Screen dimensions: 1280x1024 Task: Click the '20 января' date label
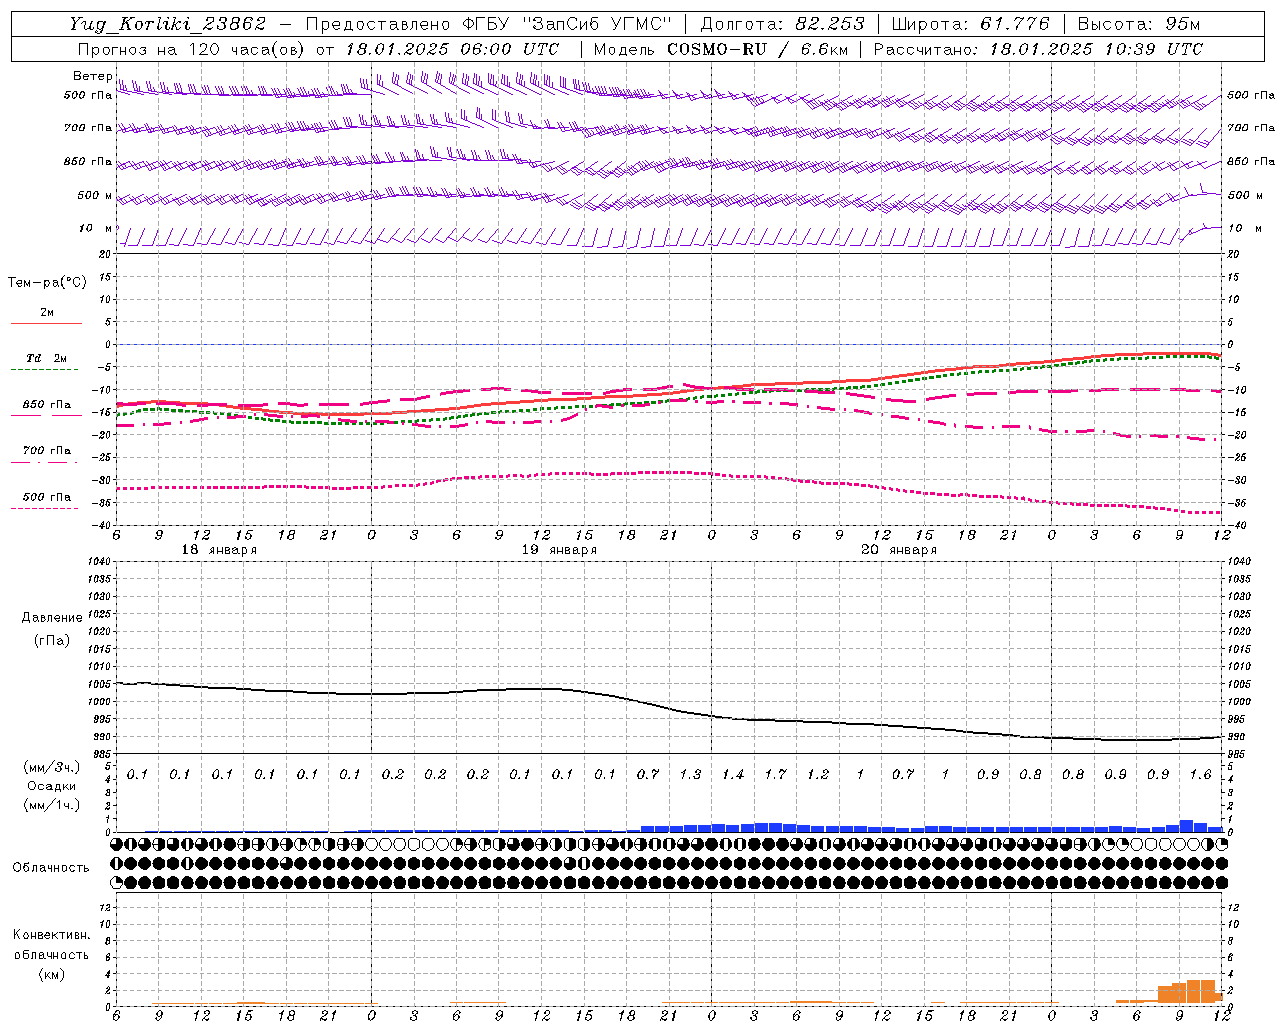(x=899, y=550)
